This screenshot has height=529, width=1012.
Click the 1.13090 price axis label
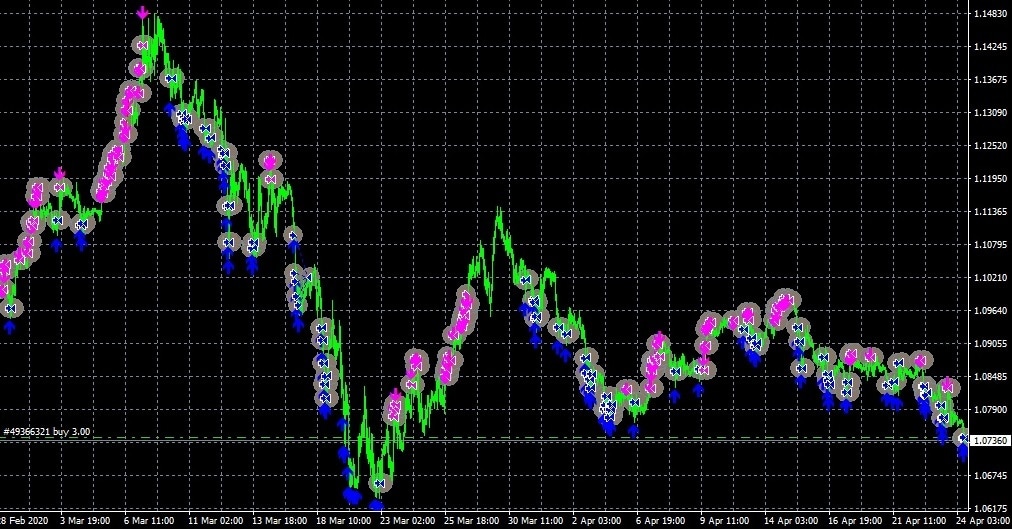(x=990, y=112)
